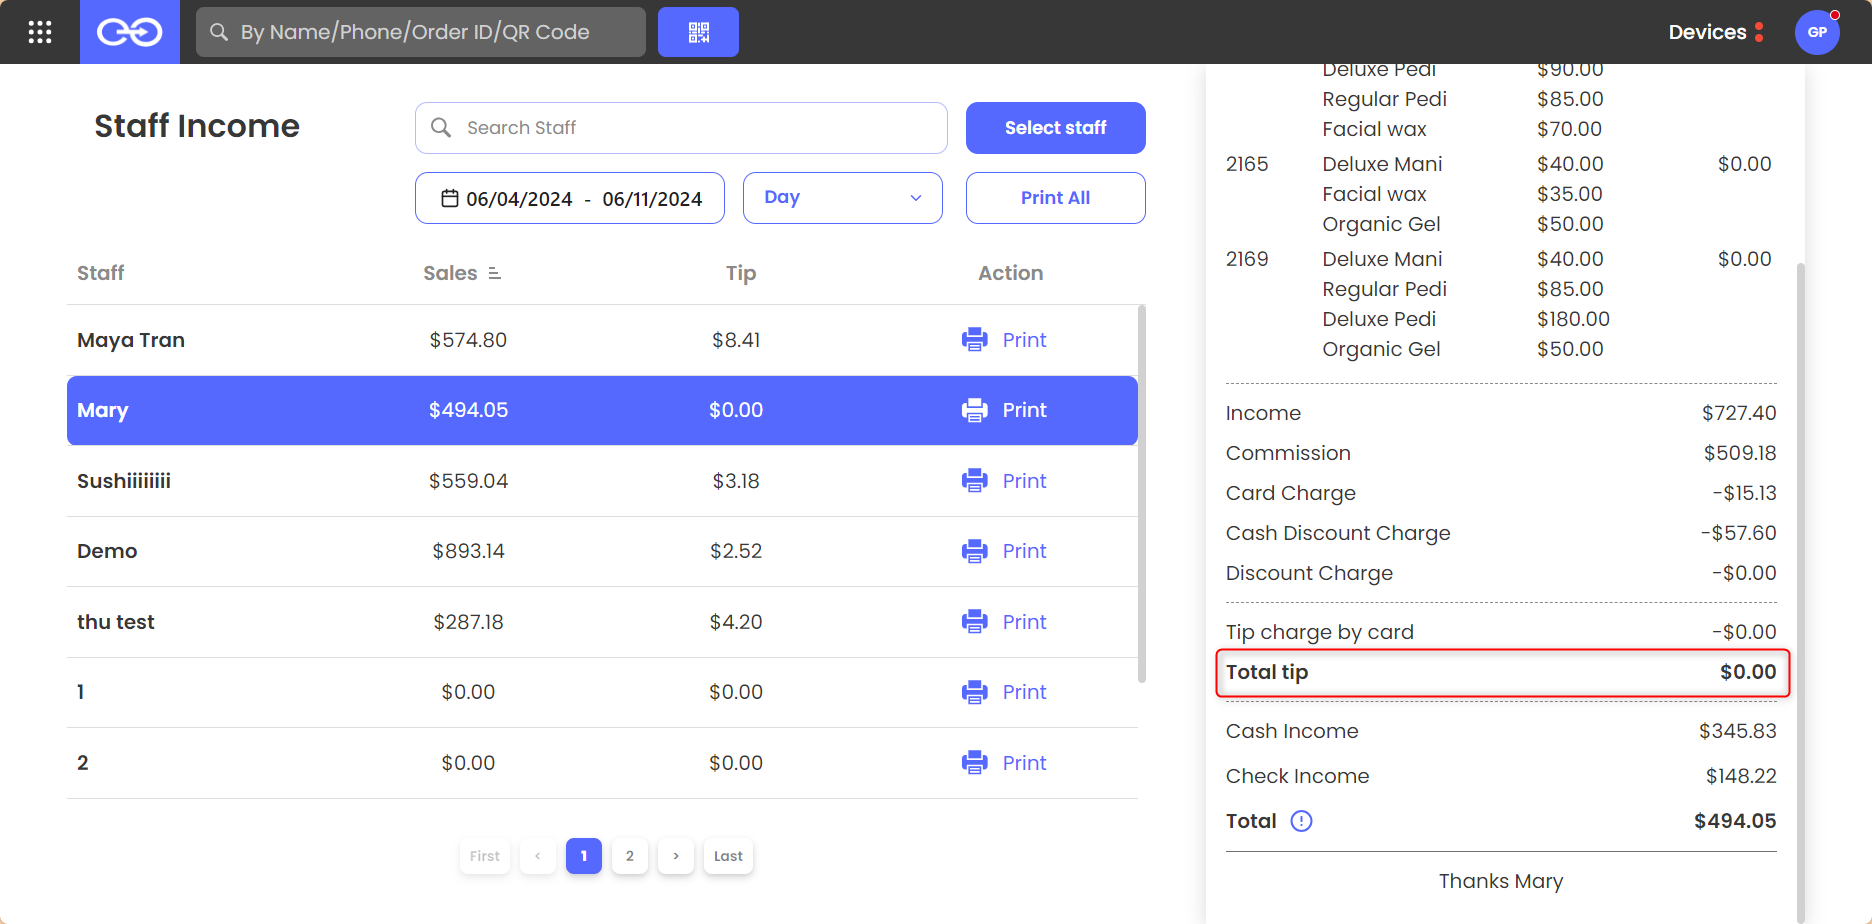This screenshot has height=924, width=1872.
Task: Open the GP profile avatar
Action: pyautogui.click(x=1817, y=32)
